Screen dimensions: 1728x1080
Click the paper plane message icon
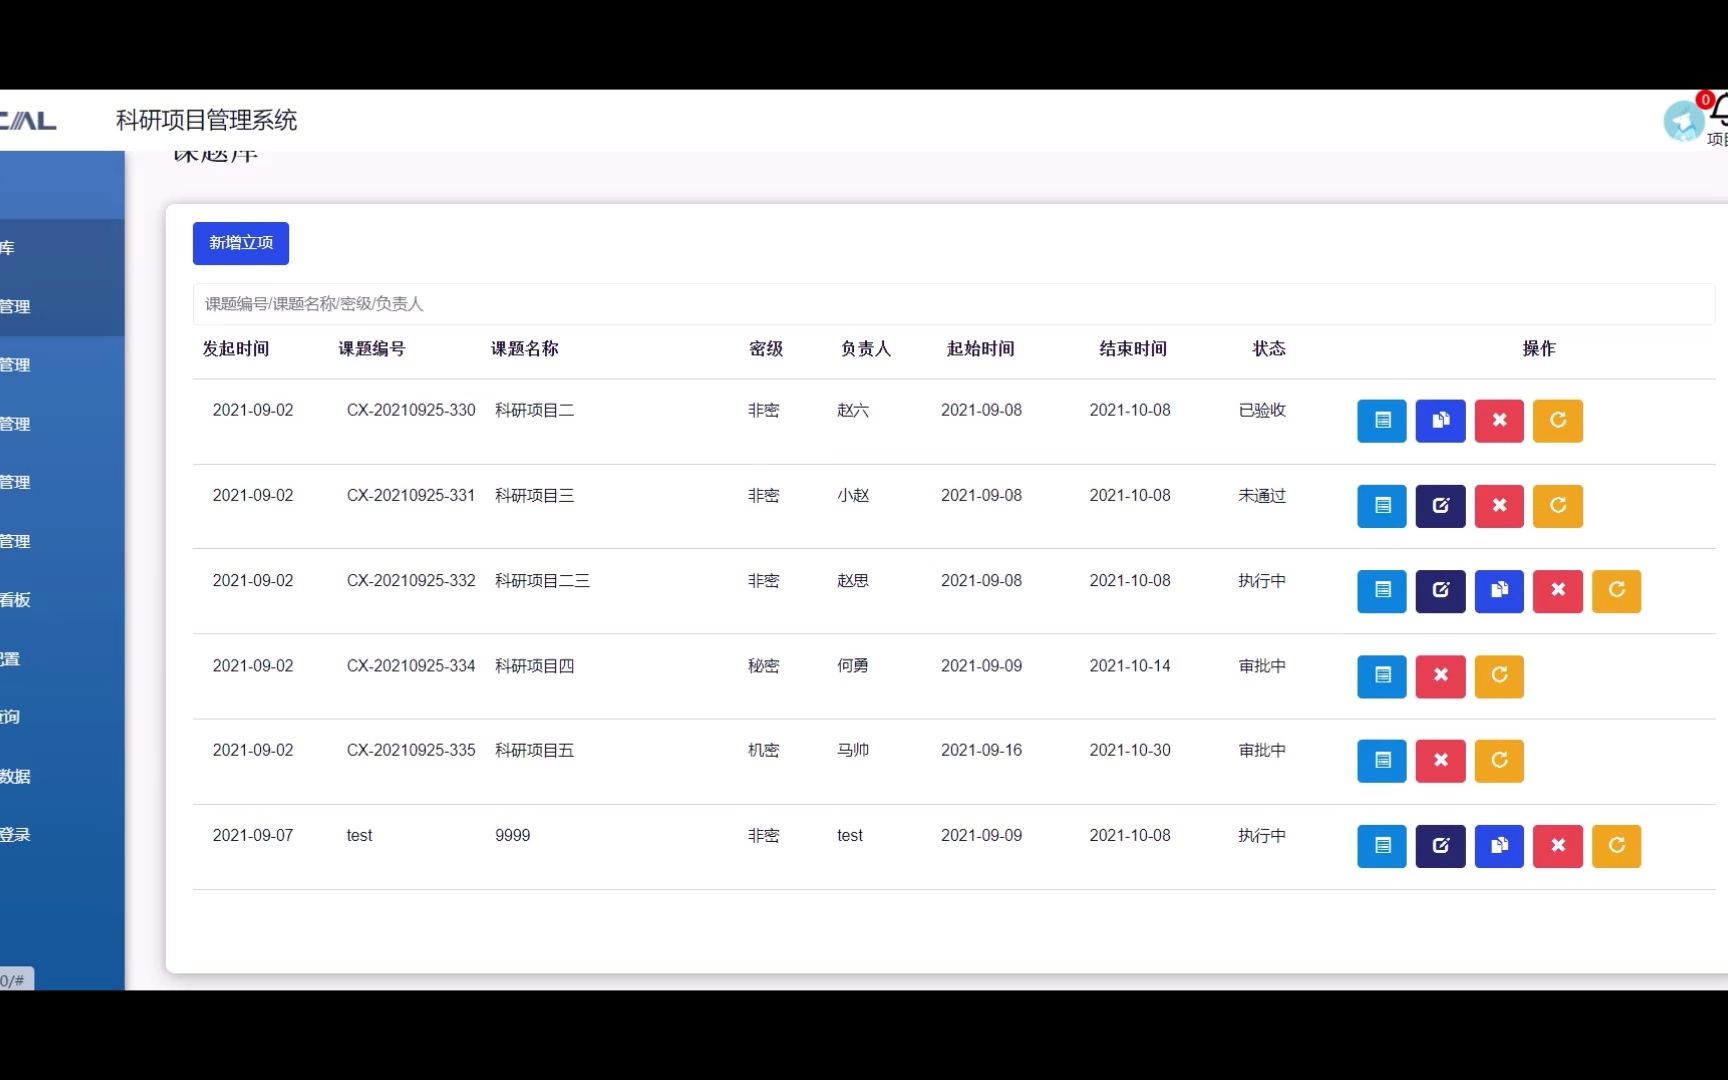1684,121
